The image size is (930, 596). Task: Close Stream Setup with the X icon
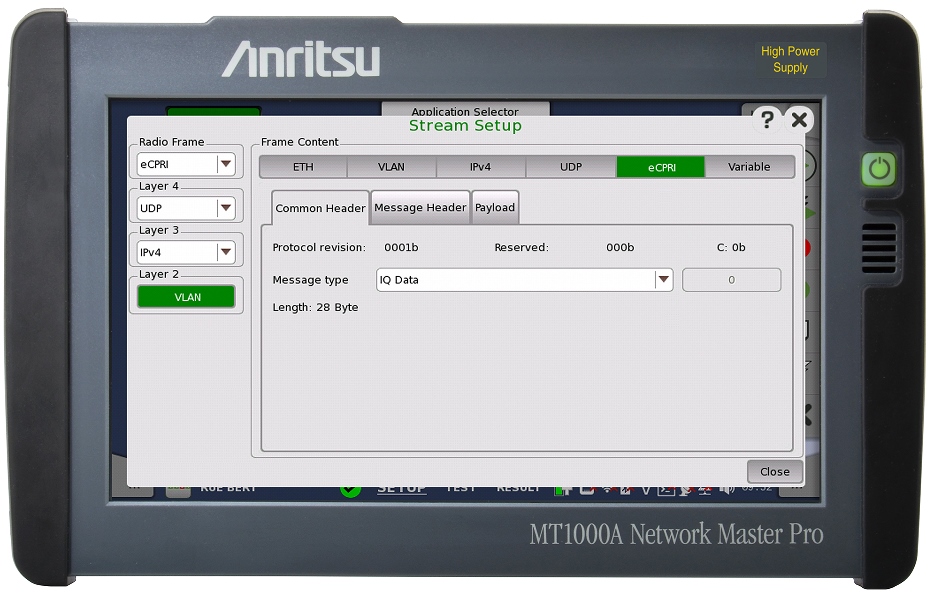click(799, 120)
